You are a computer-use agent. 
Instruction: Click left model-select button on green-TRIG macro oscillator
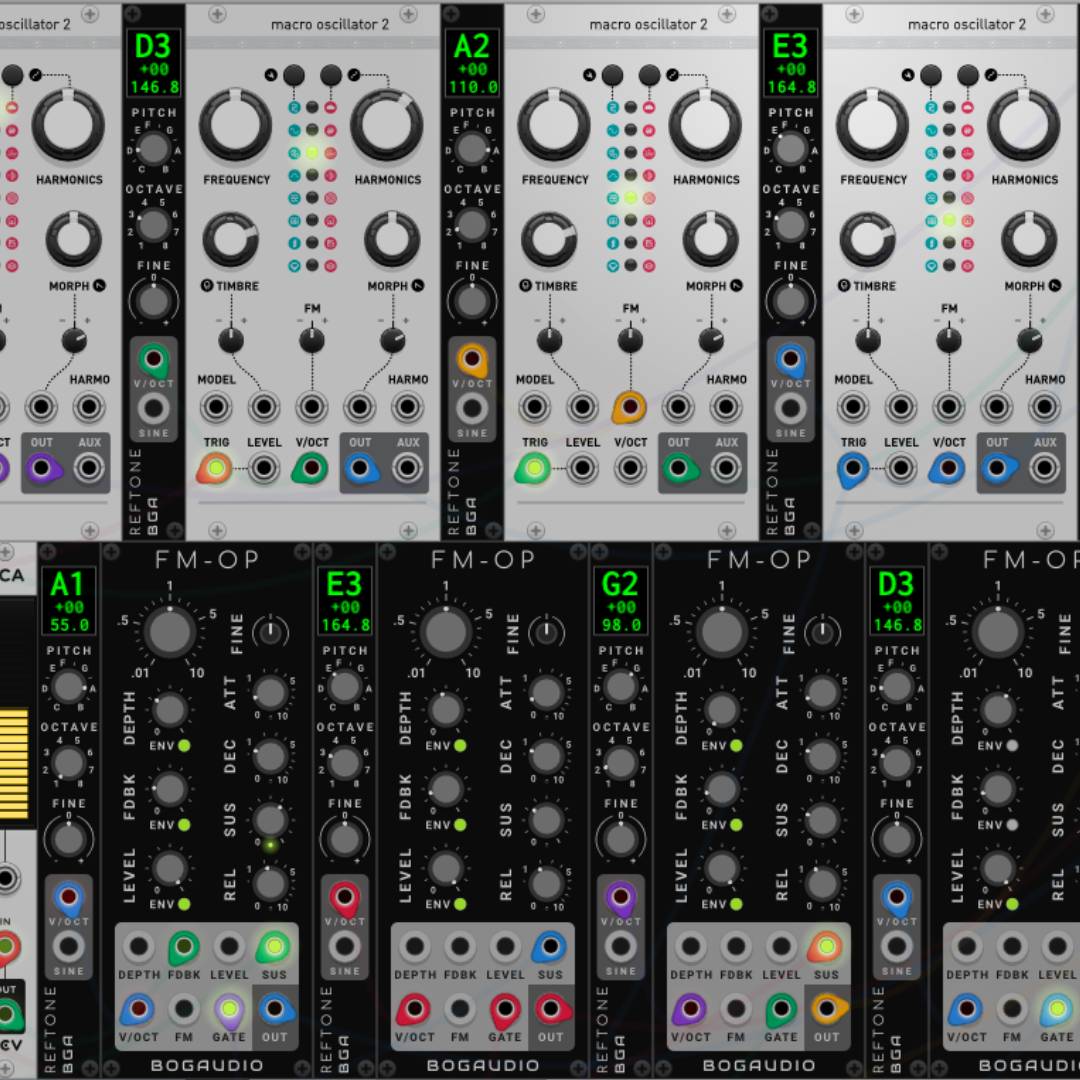click(612, 75)
